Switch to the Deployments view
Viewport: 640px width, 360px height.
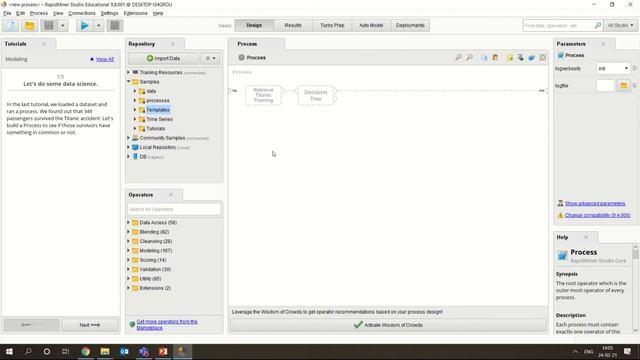coord(410,25)
